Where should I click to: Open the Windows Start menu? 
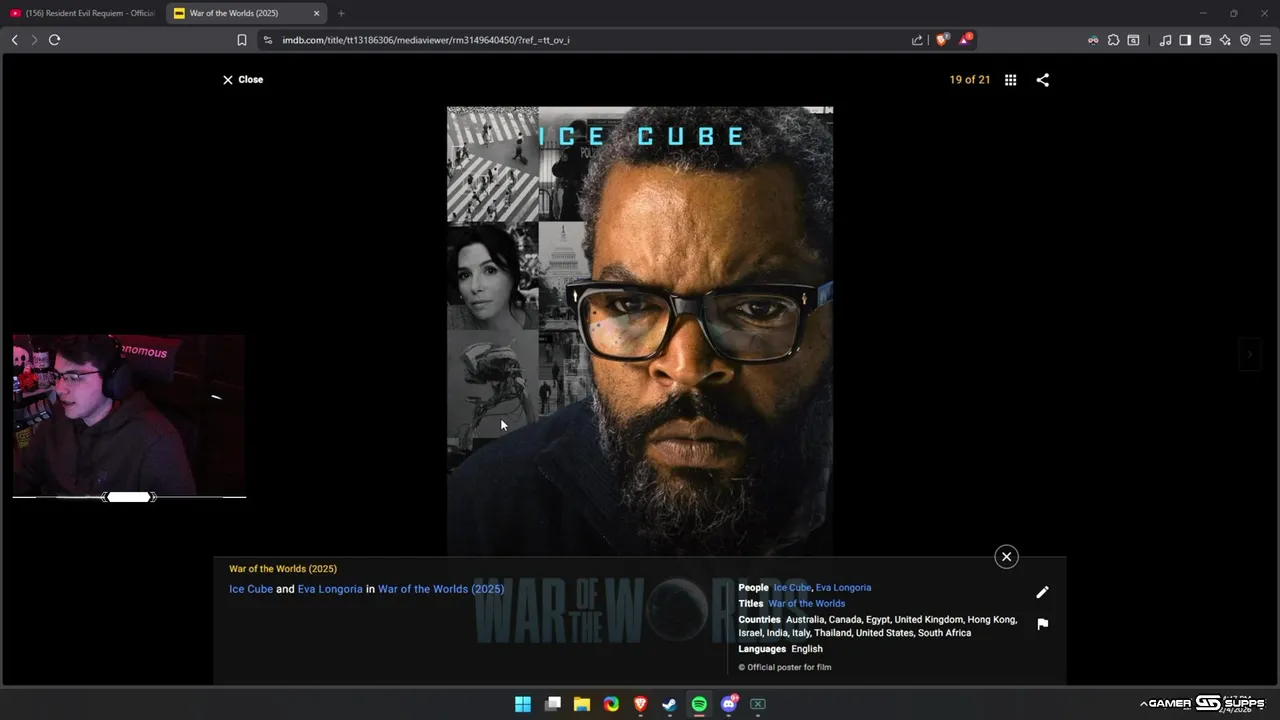coord(523,704)
